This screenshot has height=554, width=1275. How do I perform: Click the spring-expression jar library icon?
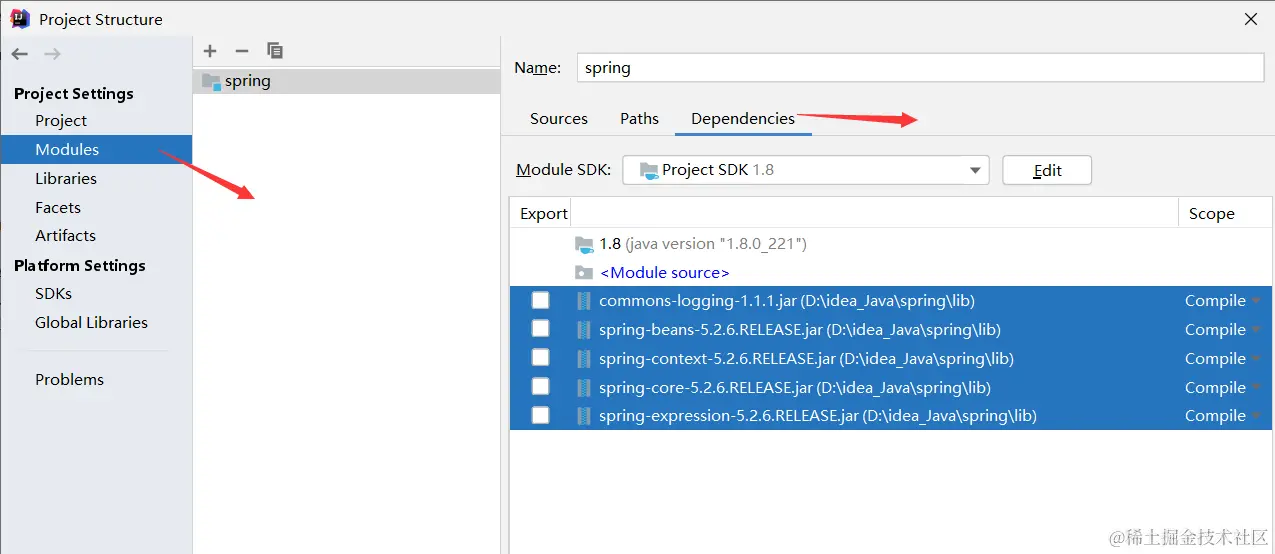[x=584, y=415]
